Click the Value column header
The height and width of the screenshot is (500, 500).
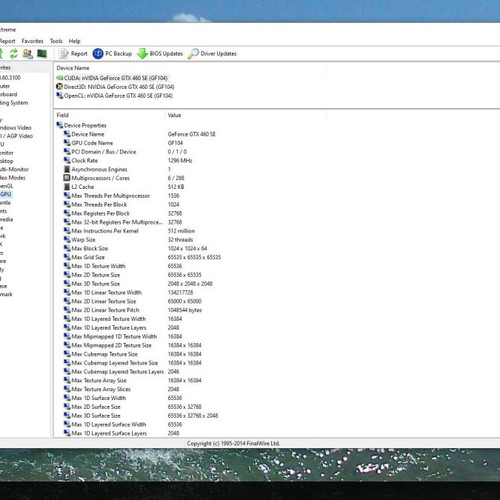174,115
